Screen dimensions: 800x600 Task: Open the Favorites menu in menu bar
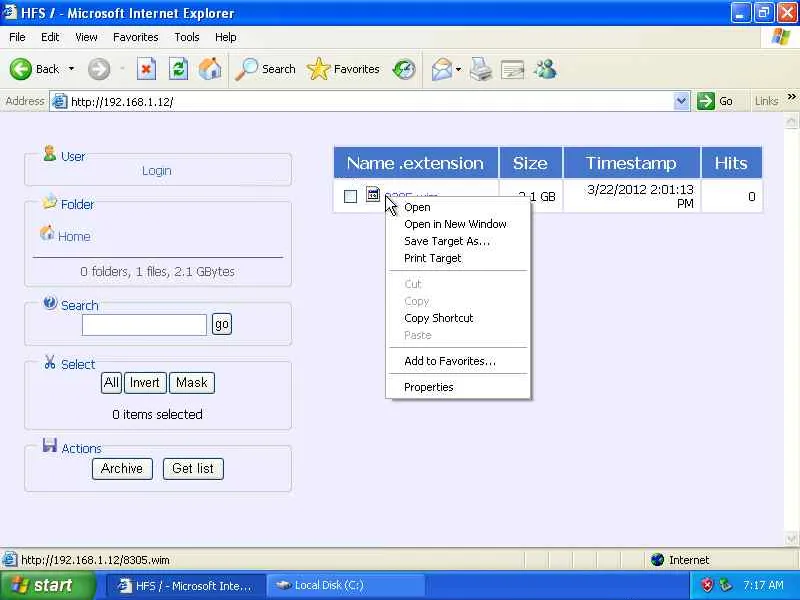(136, 37)
